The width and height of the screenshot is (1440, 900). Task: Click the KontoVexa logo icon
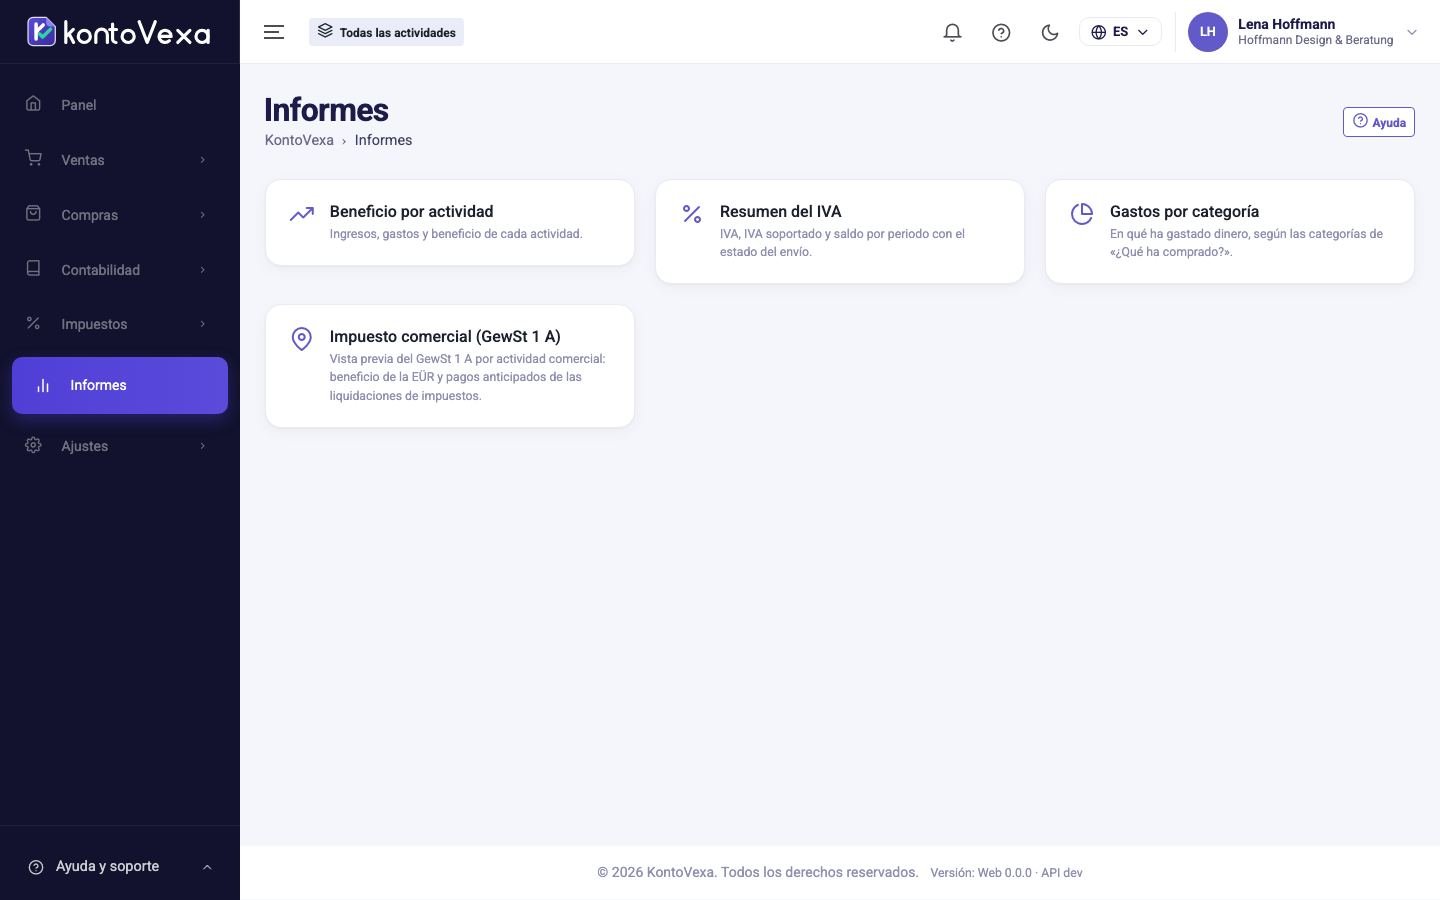click(41, 32)
